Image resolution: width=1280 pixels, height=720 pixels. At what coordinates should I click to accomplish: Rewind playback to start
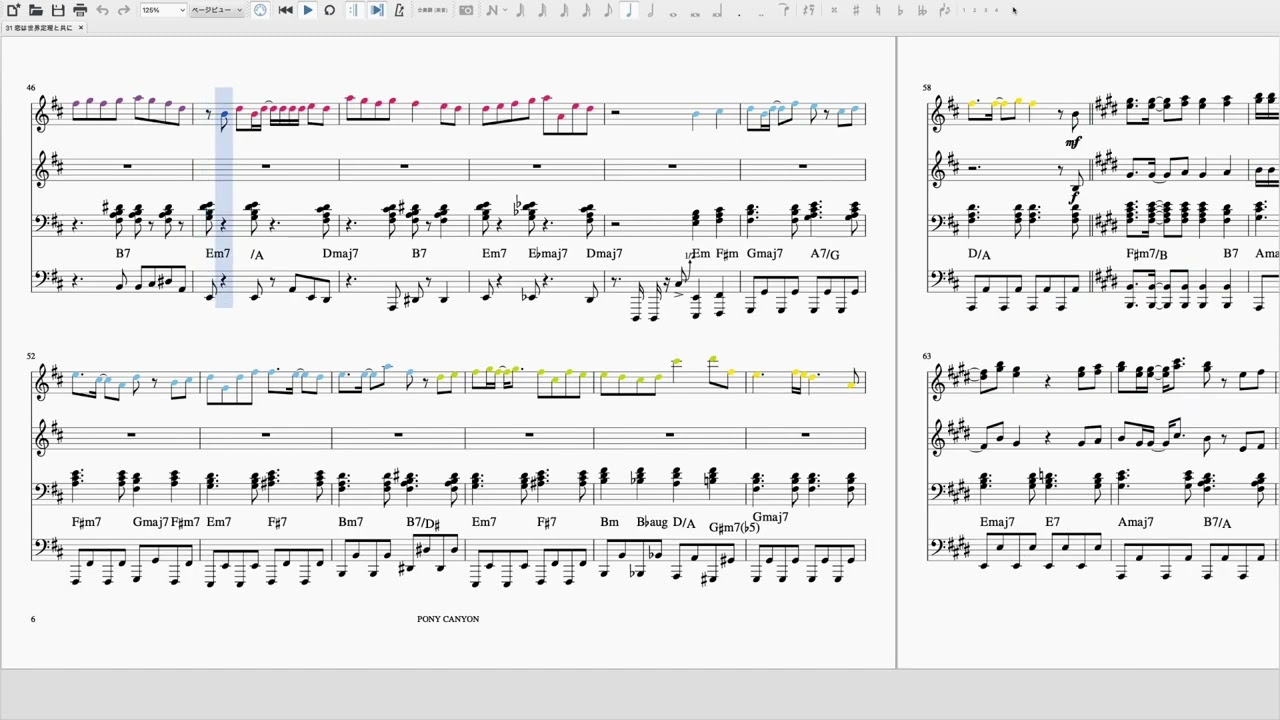tap(285, 10)
